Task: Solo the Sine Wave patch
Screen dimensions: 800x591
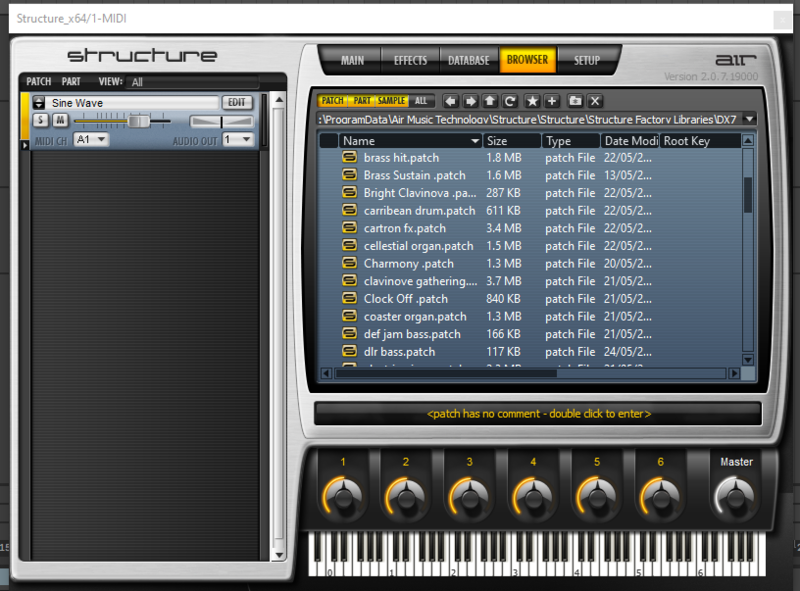Action: tap(40, 120)
